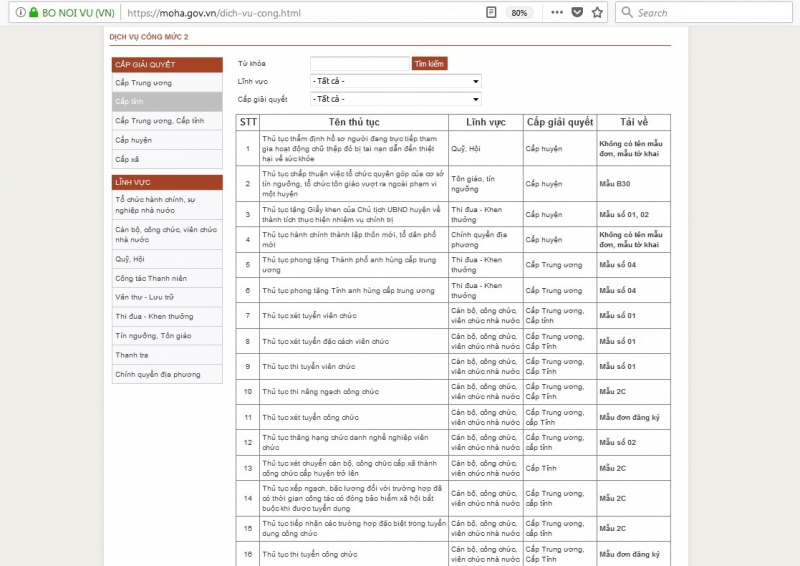Toggle reader view icon in address bar

click(x=491, y=13)
